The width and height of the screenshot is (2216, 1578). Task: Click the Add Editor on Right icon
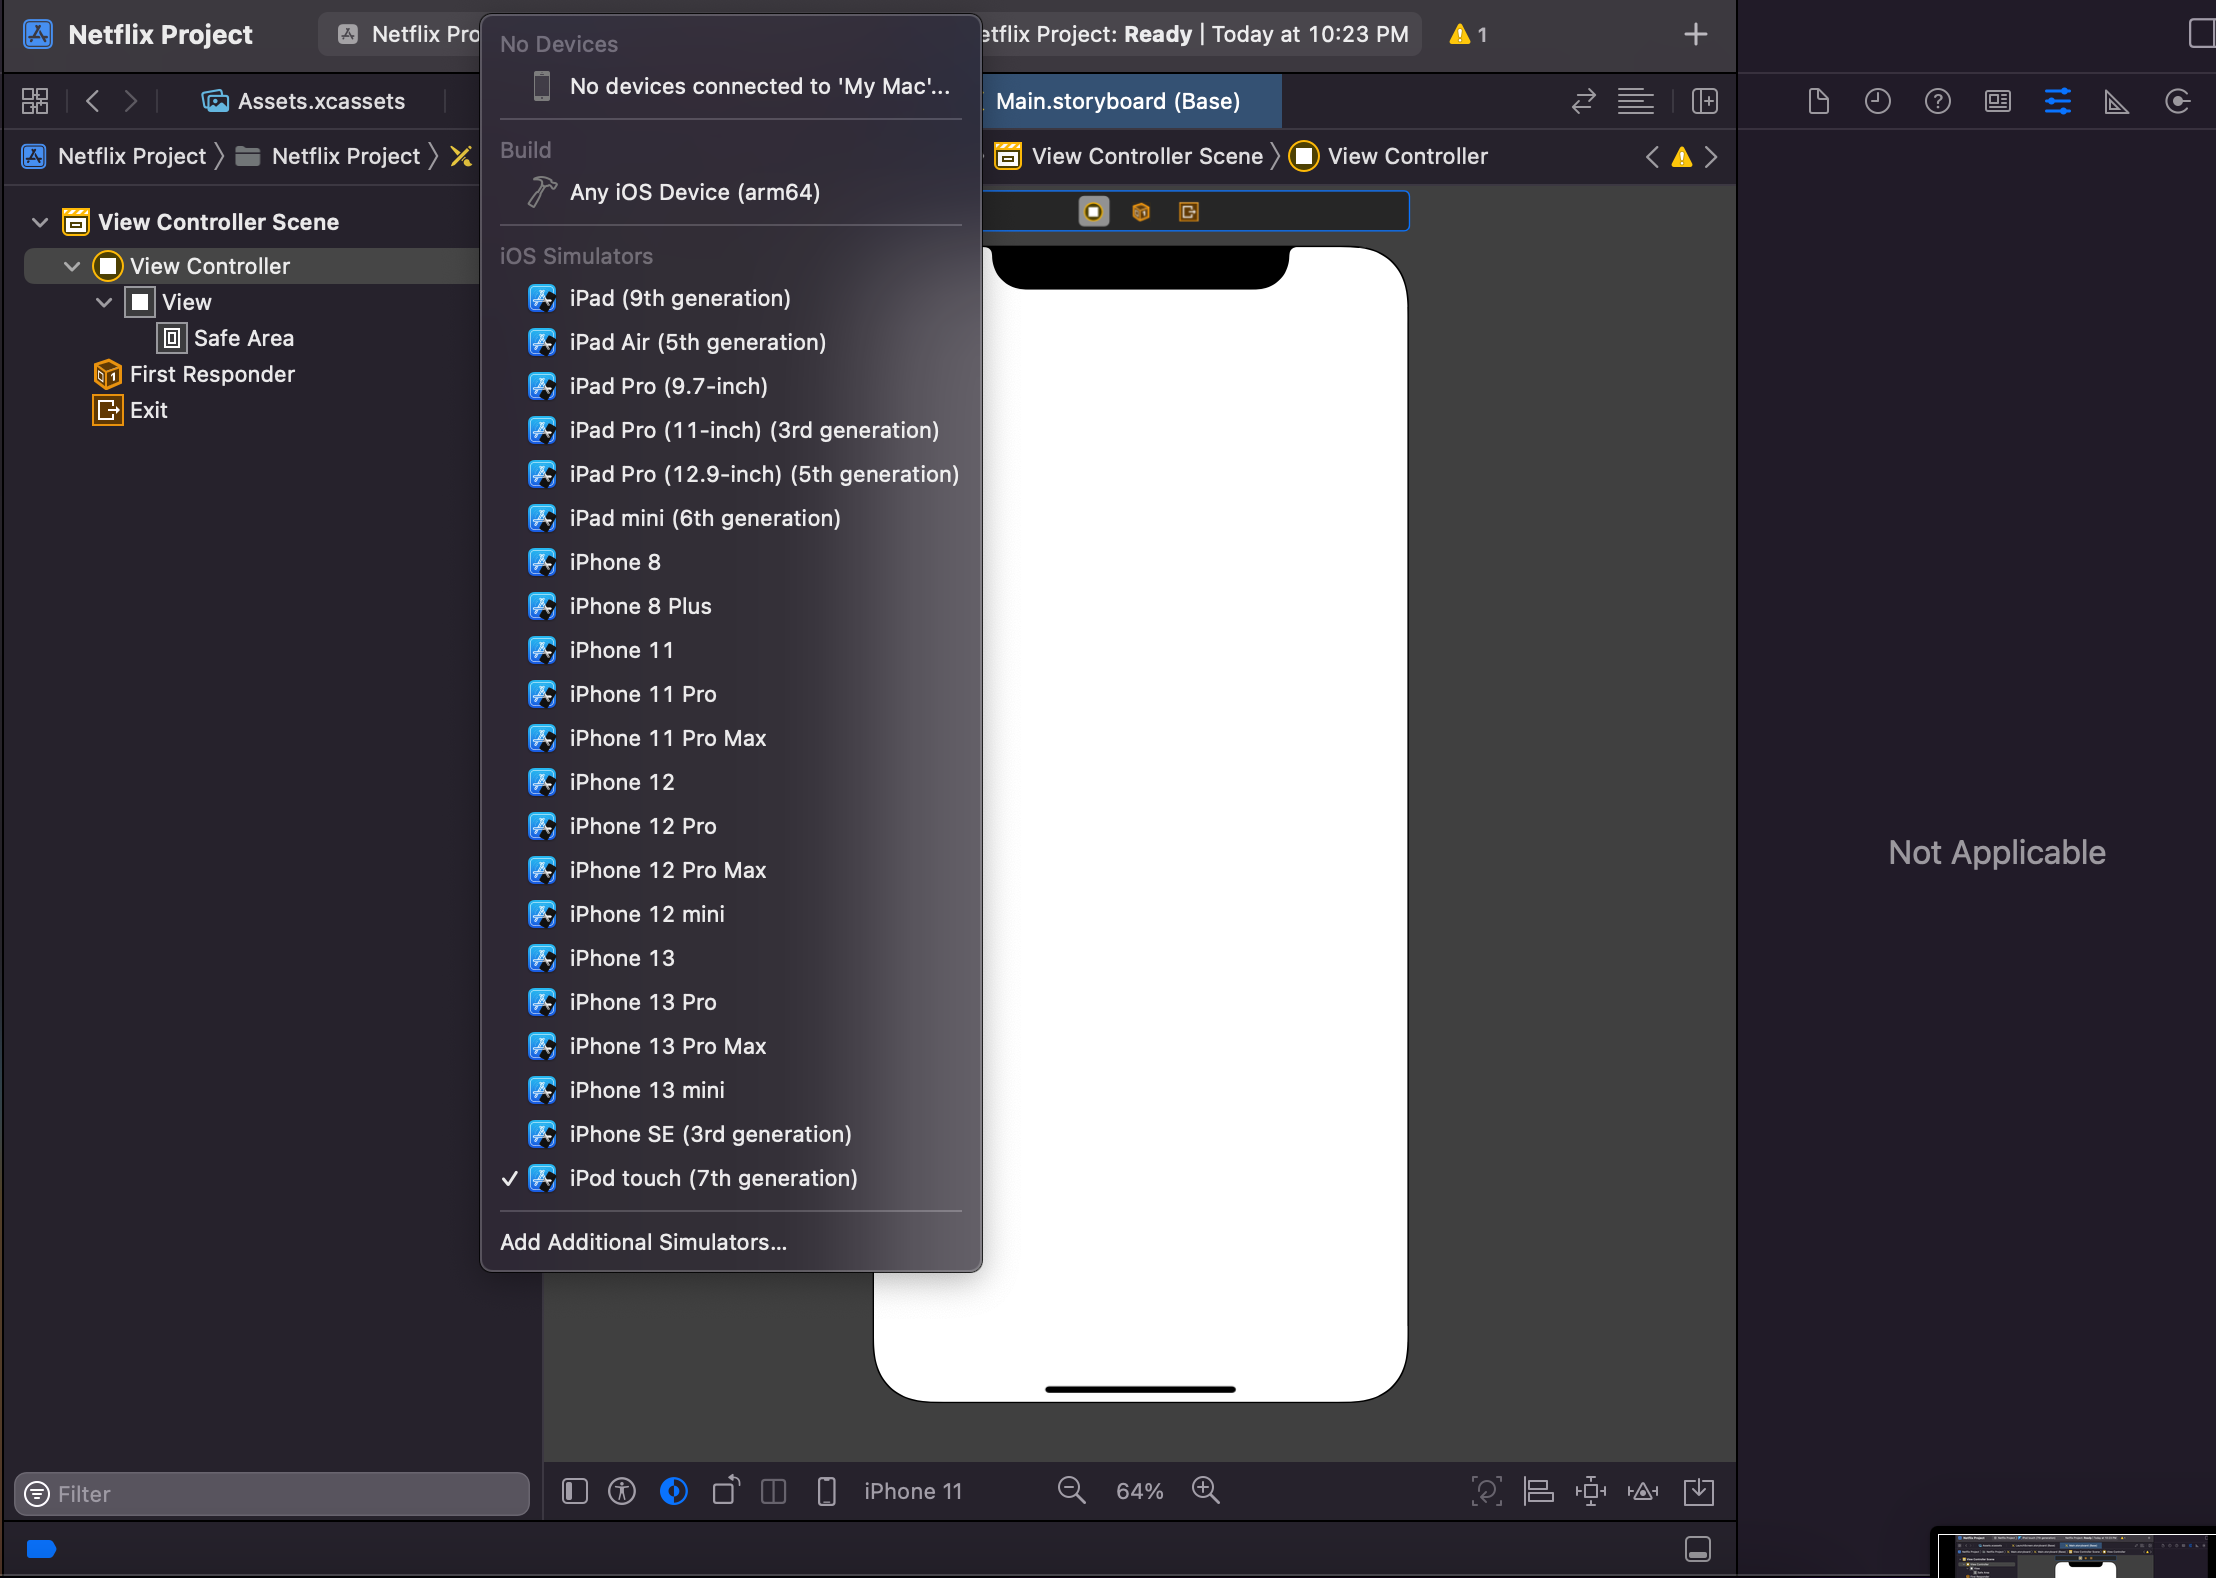1704,101
